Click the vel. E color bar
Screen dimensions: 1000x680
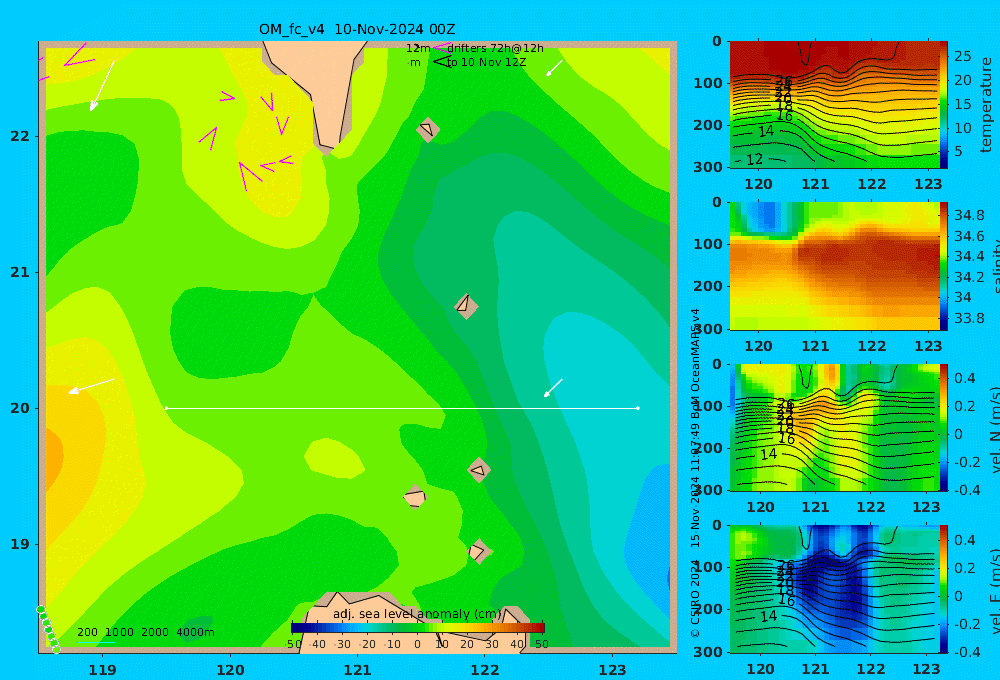(944, 589)
